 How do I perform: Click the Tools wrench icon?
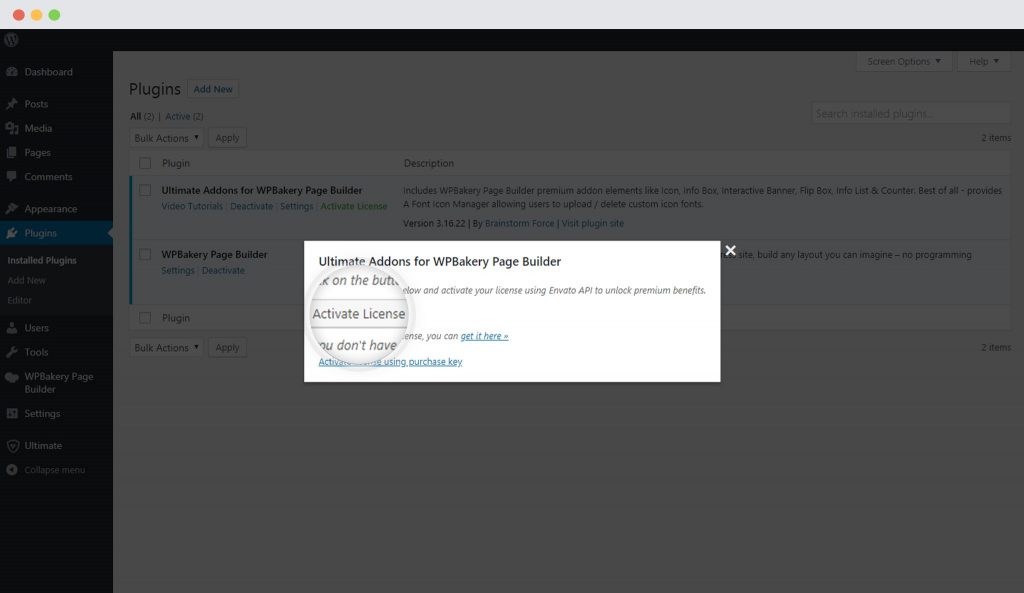[12, 352]
